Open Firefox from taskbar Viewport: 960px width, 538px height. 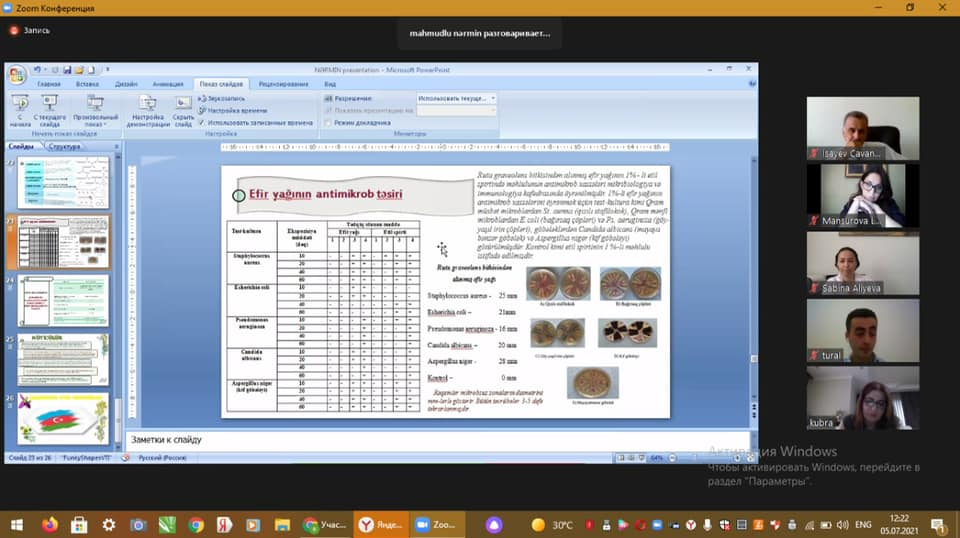50,525
